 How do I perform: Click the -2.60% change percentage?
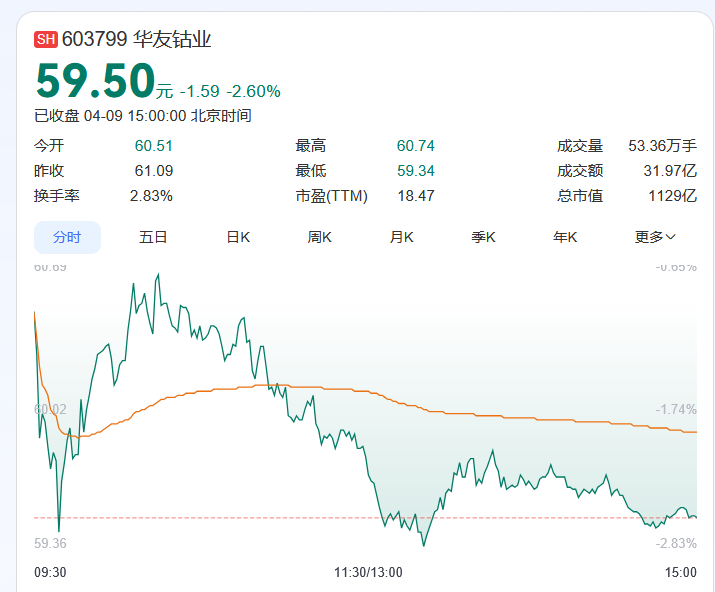pos(253,91)
